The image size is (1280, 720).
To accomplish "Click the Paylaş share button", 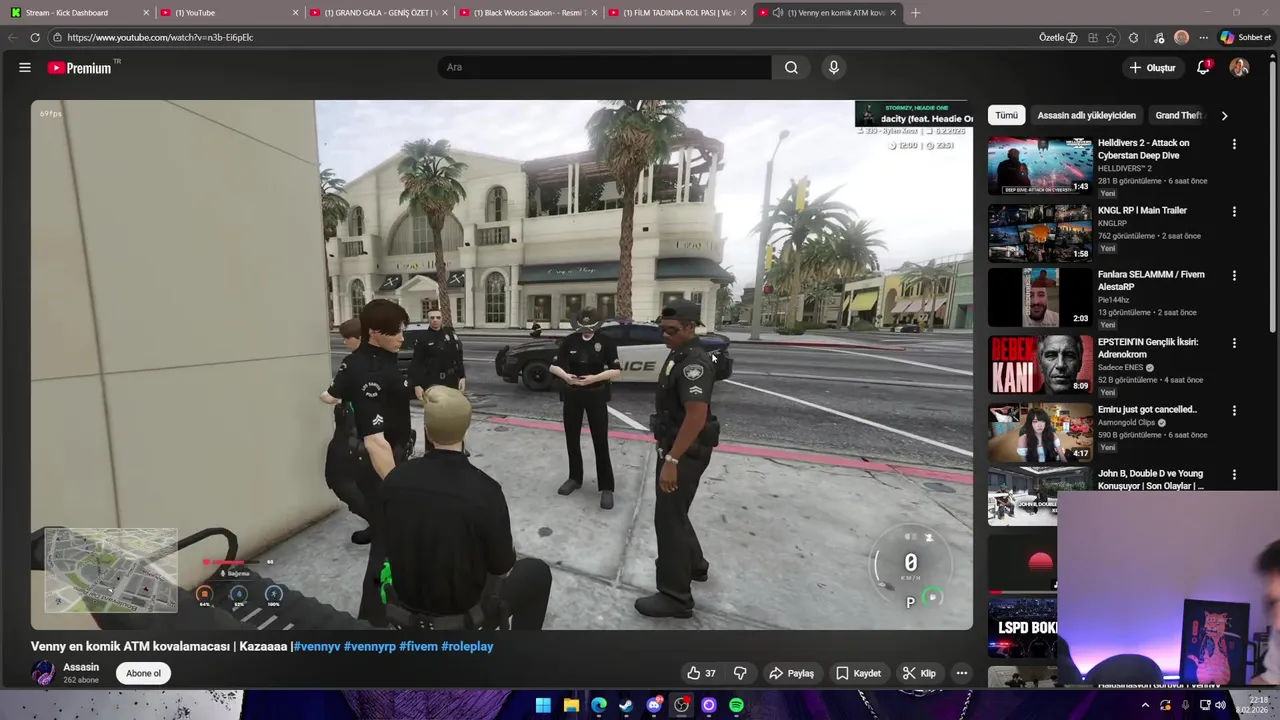I will coord(791,673).
